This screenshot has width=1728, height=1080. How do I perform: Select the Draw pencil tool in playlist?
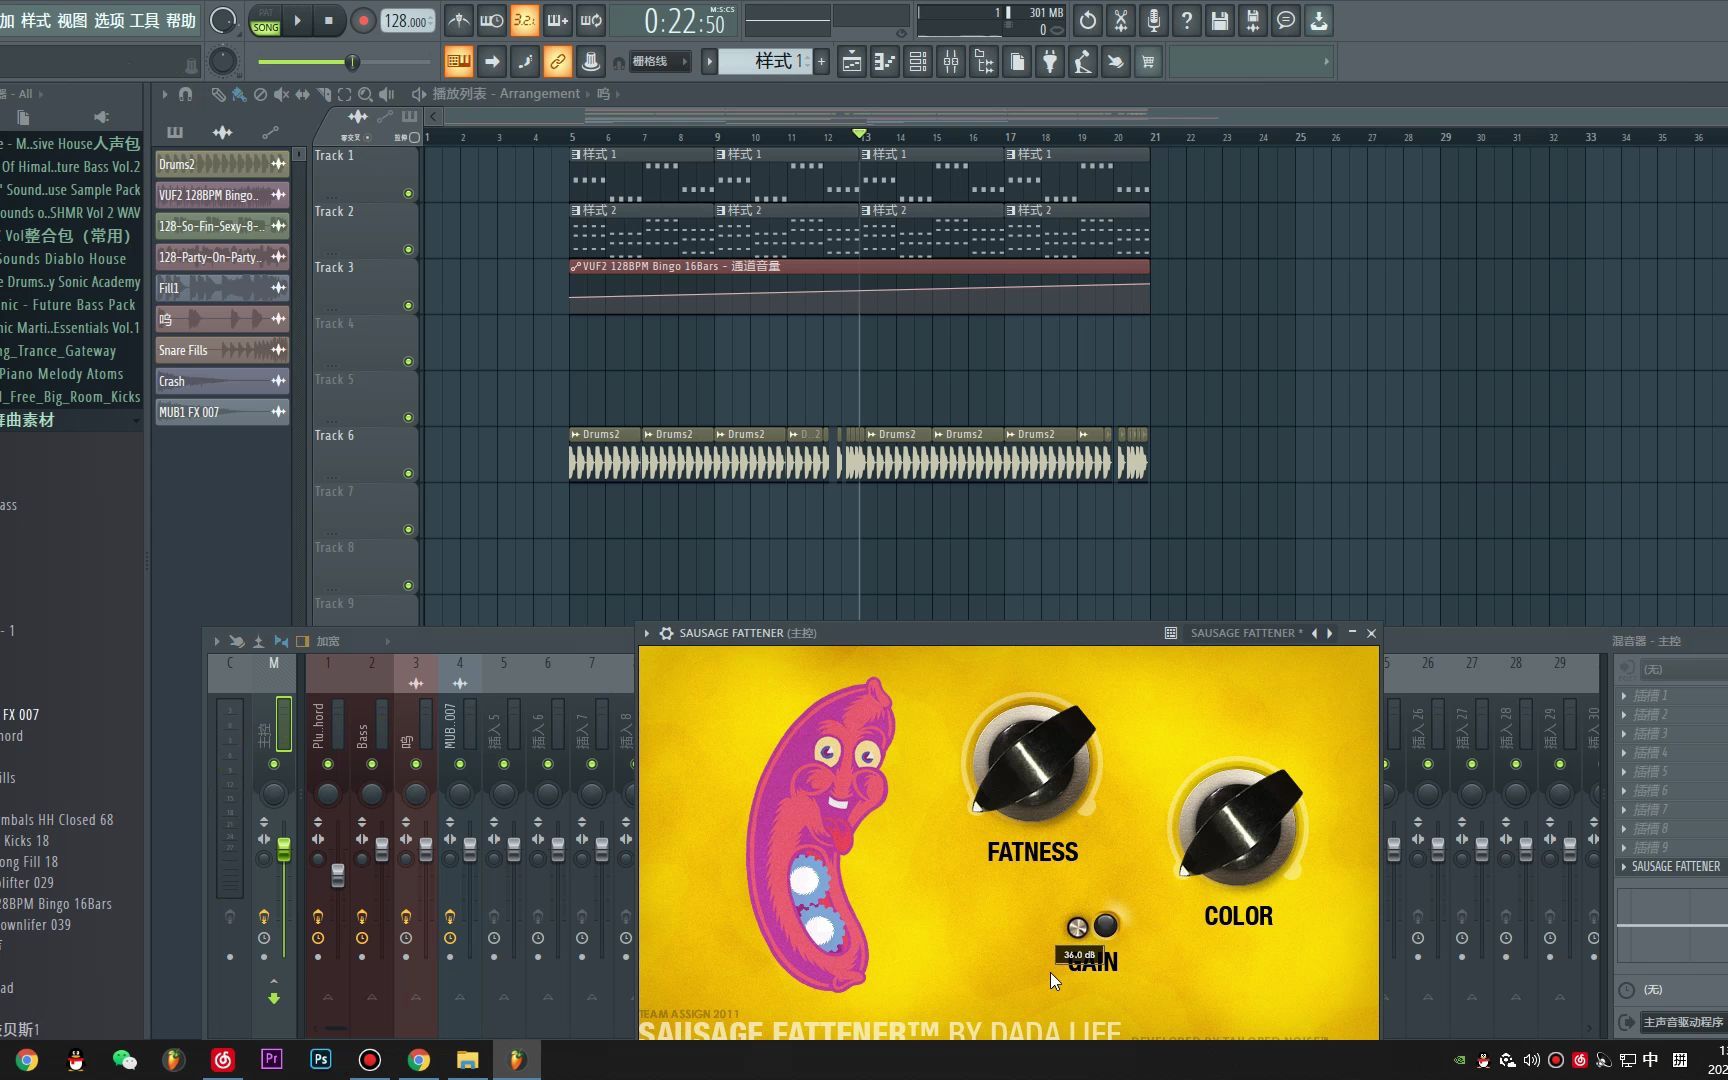218,94
